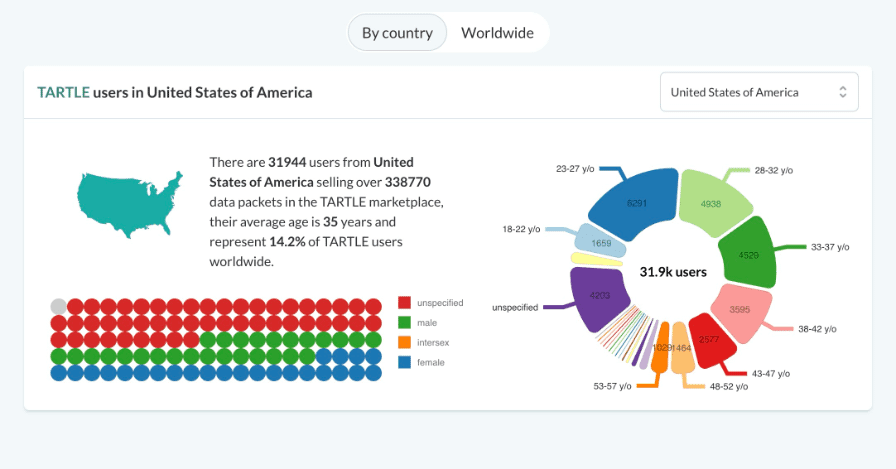Viewport: 896px width, 469px height.
Task: Click the '43-47 y/o' chart label
Action: [771, 374]
